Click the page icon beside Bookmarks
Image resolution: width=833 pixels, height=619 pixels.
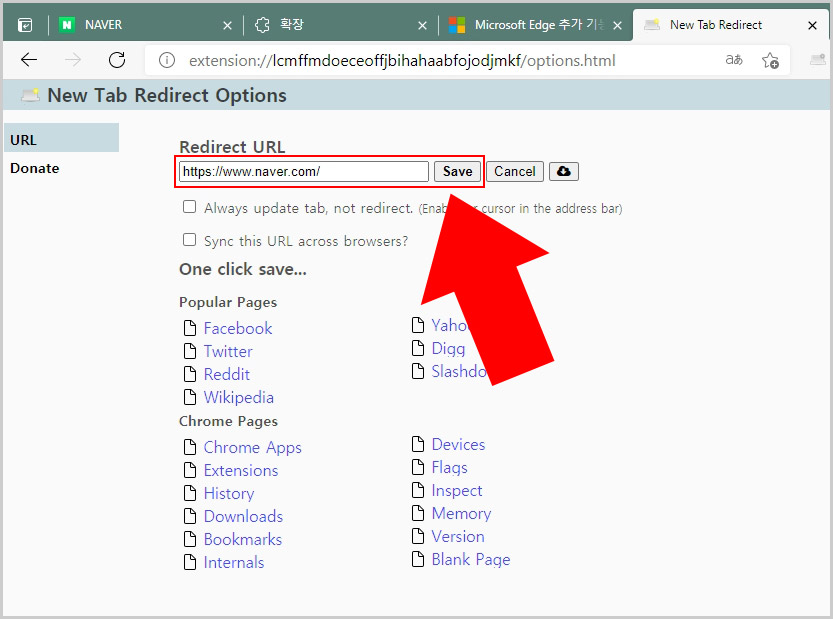point(190,539)
